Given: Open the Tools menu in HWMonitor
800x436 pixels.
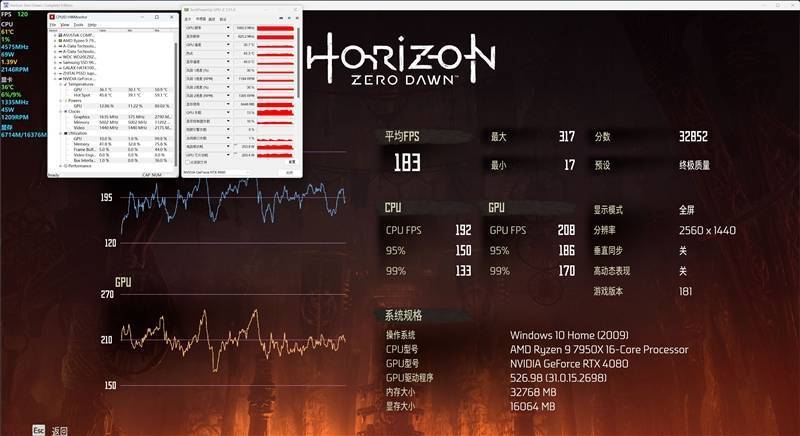Looking at the screenshot, I should pyautogui.click(x=79, y=25).
